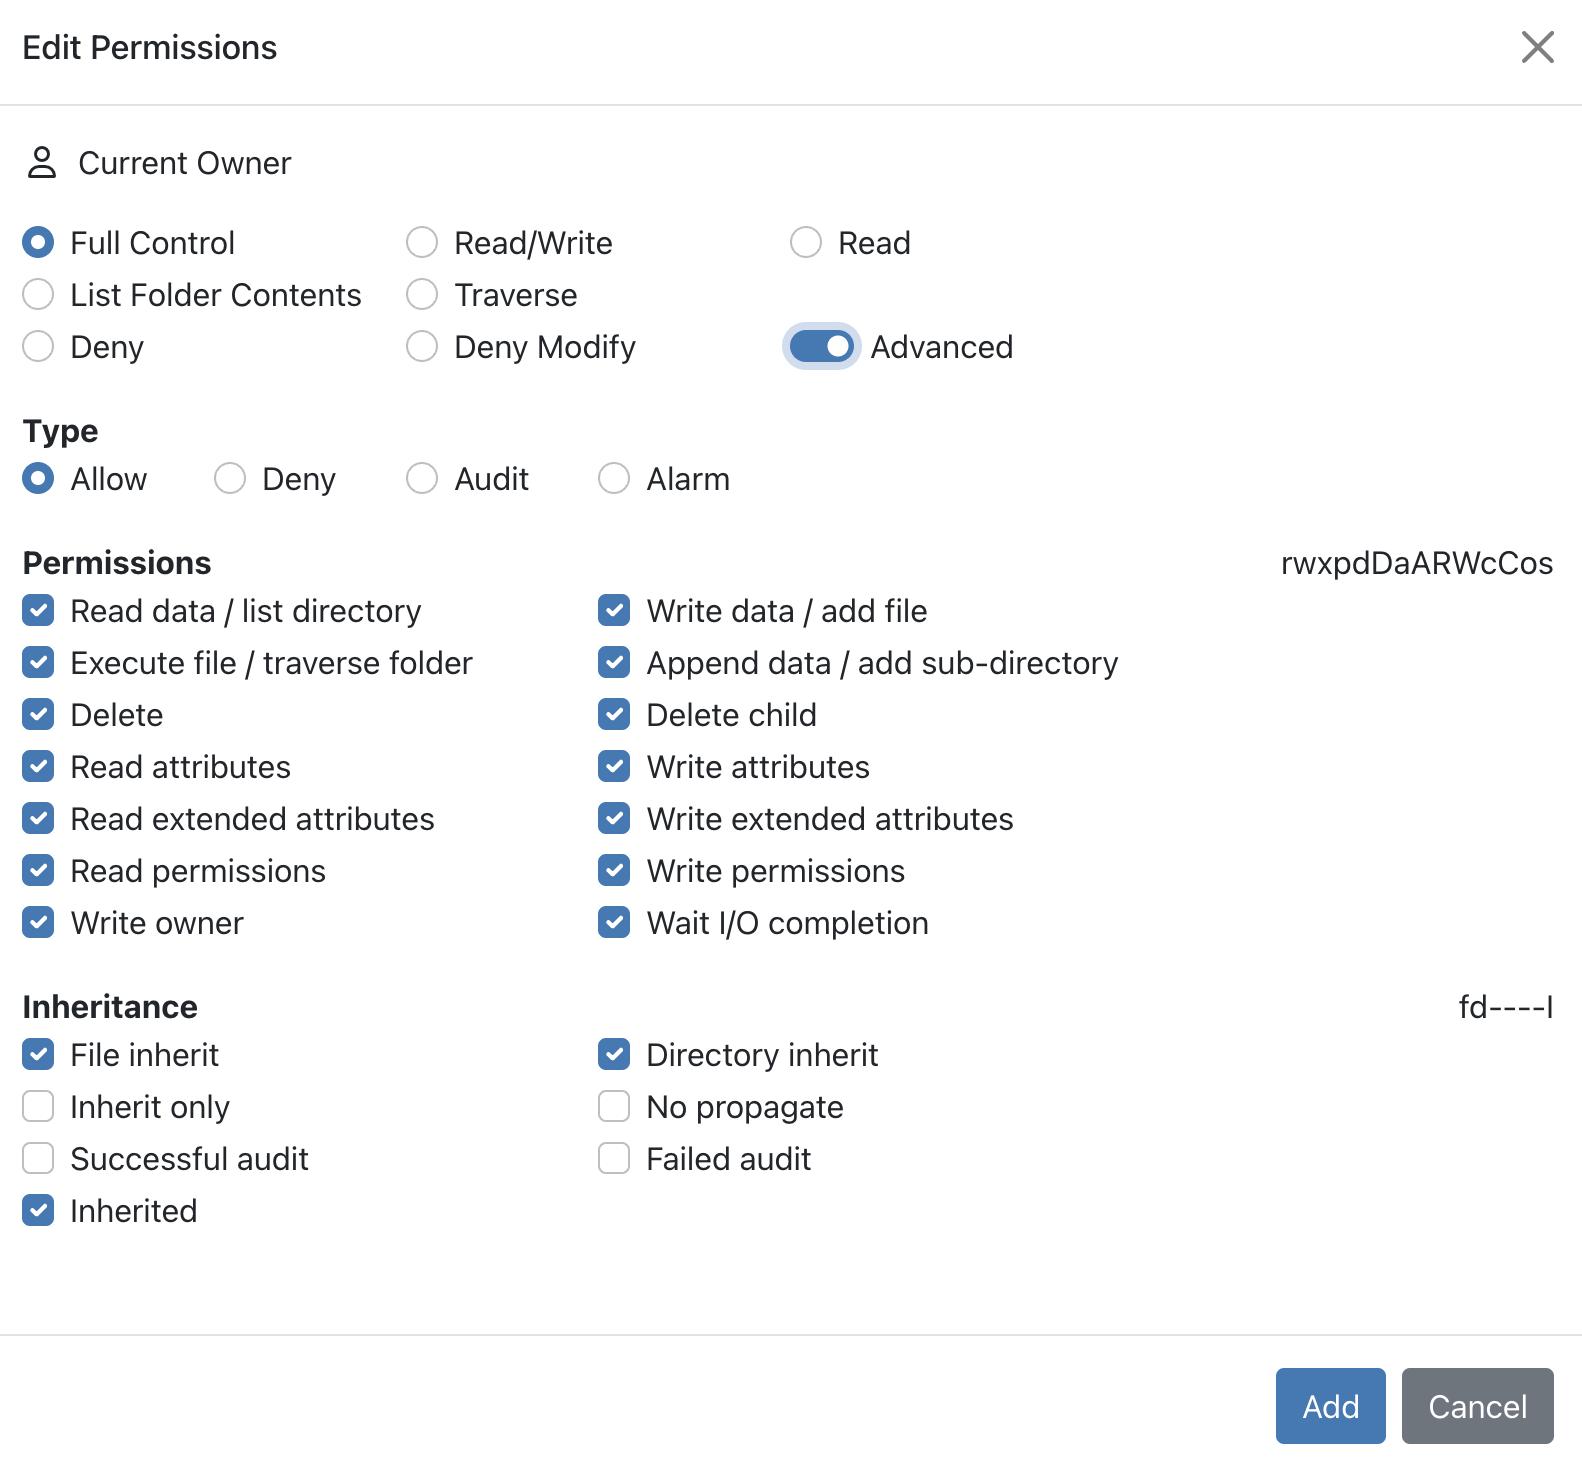Click the Permissions section heading
Image resolution: width=1582 pixels, height=1464 pixels.
(x=117, y=563)
